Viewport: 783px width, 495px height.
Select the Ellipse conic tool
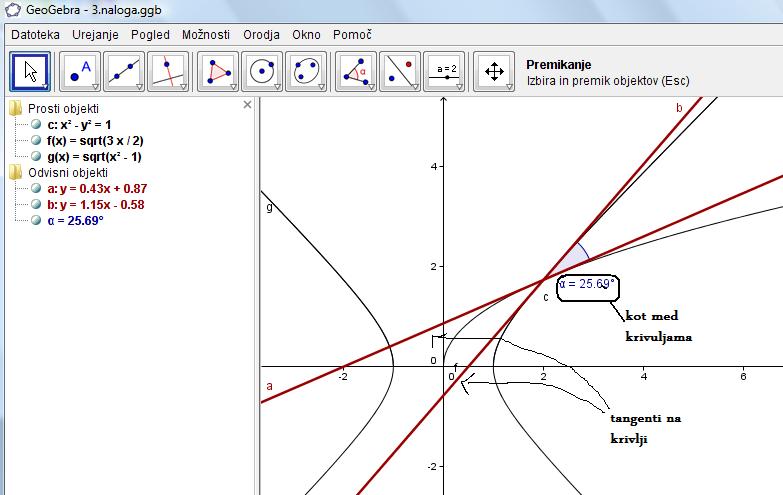pyautogui.click(x=306, y=72)
